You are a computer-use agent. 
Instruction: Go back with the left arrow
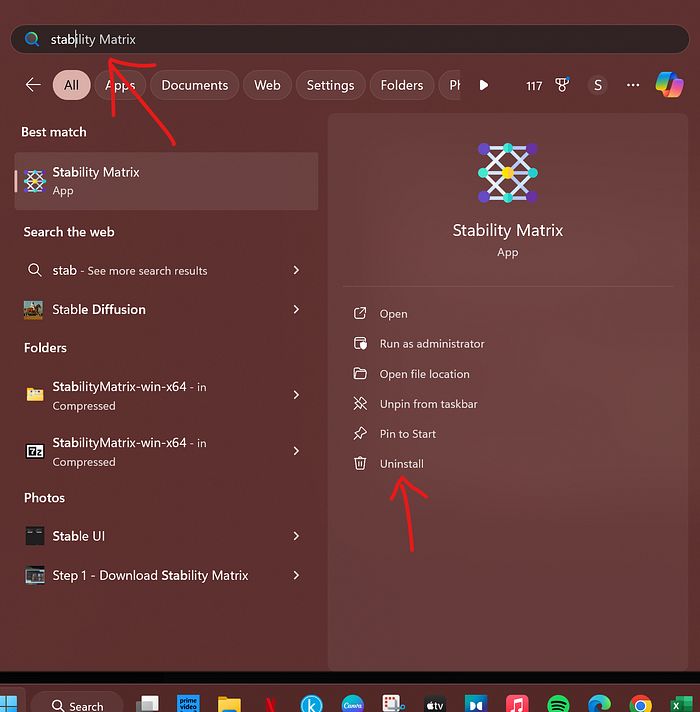tap(33, 85)
